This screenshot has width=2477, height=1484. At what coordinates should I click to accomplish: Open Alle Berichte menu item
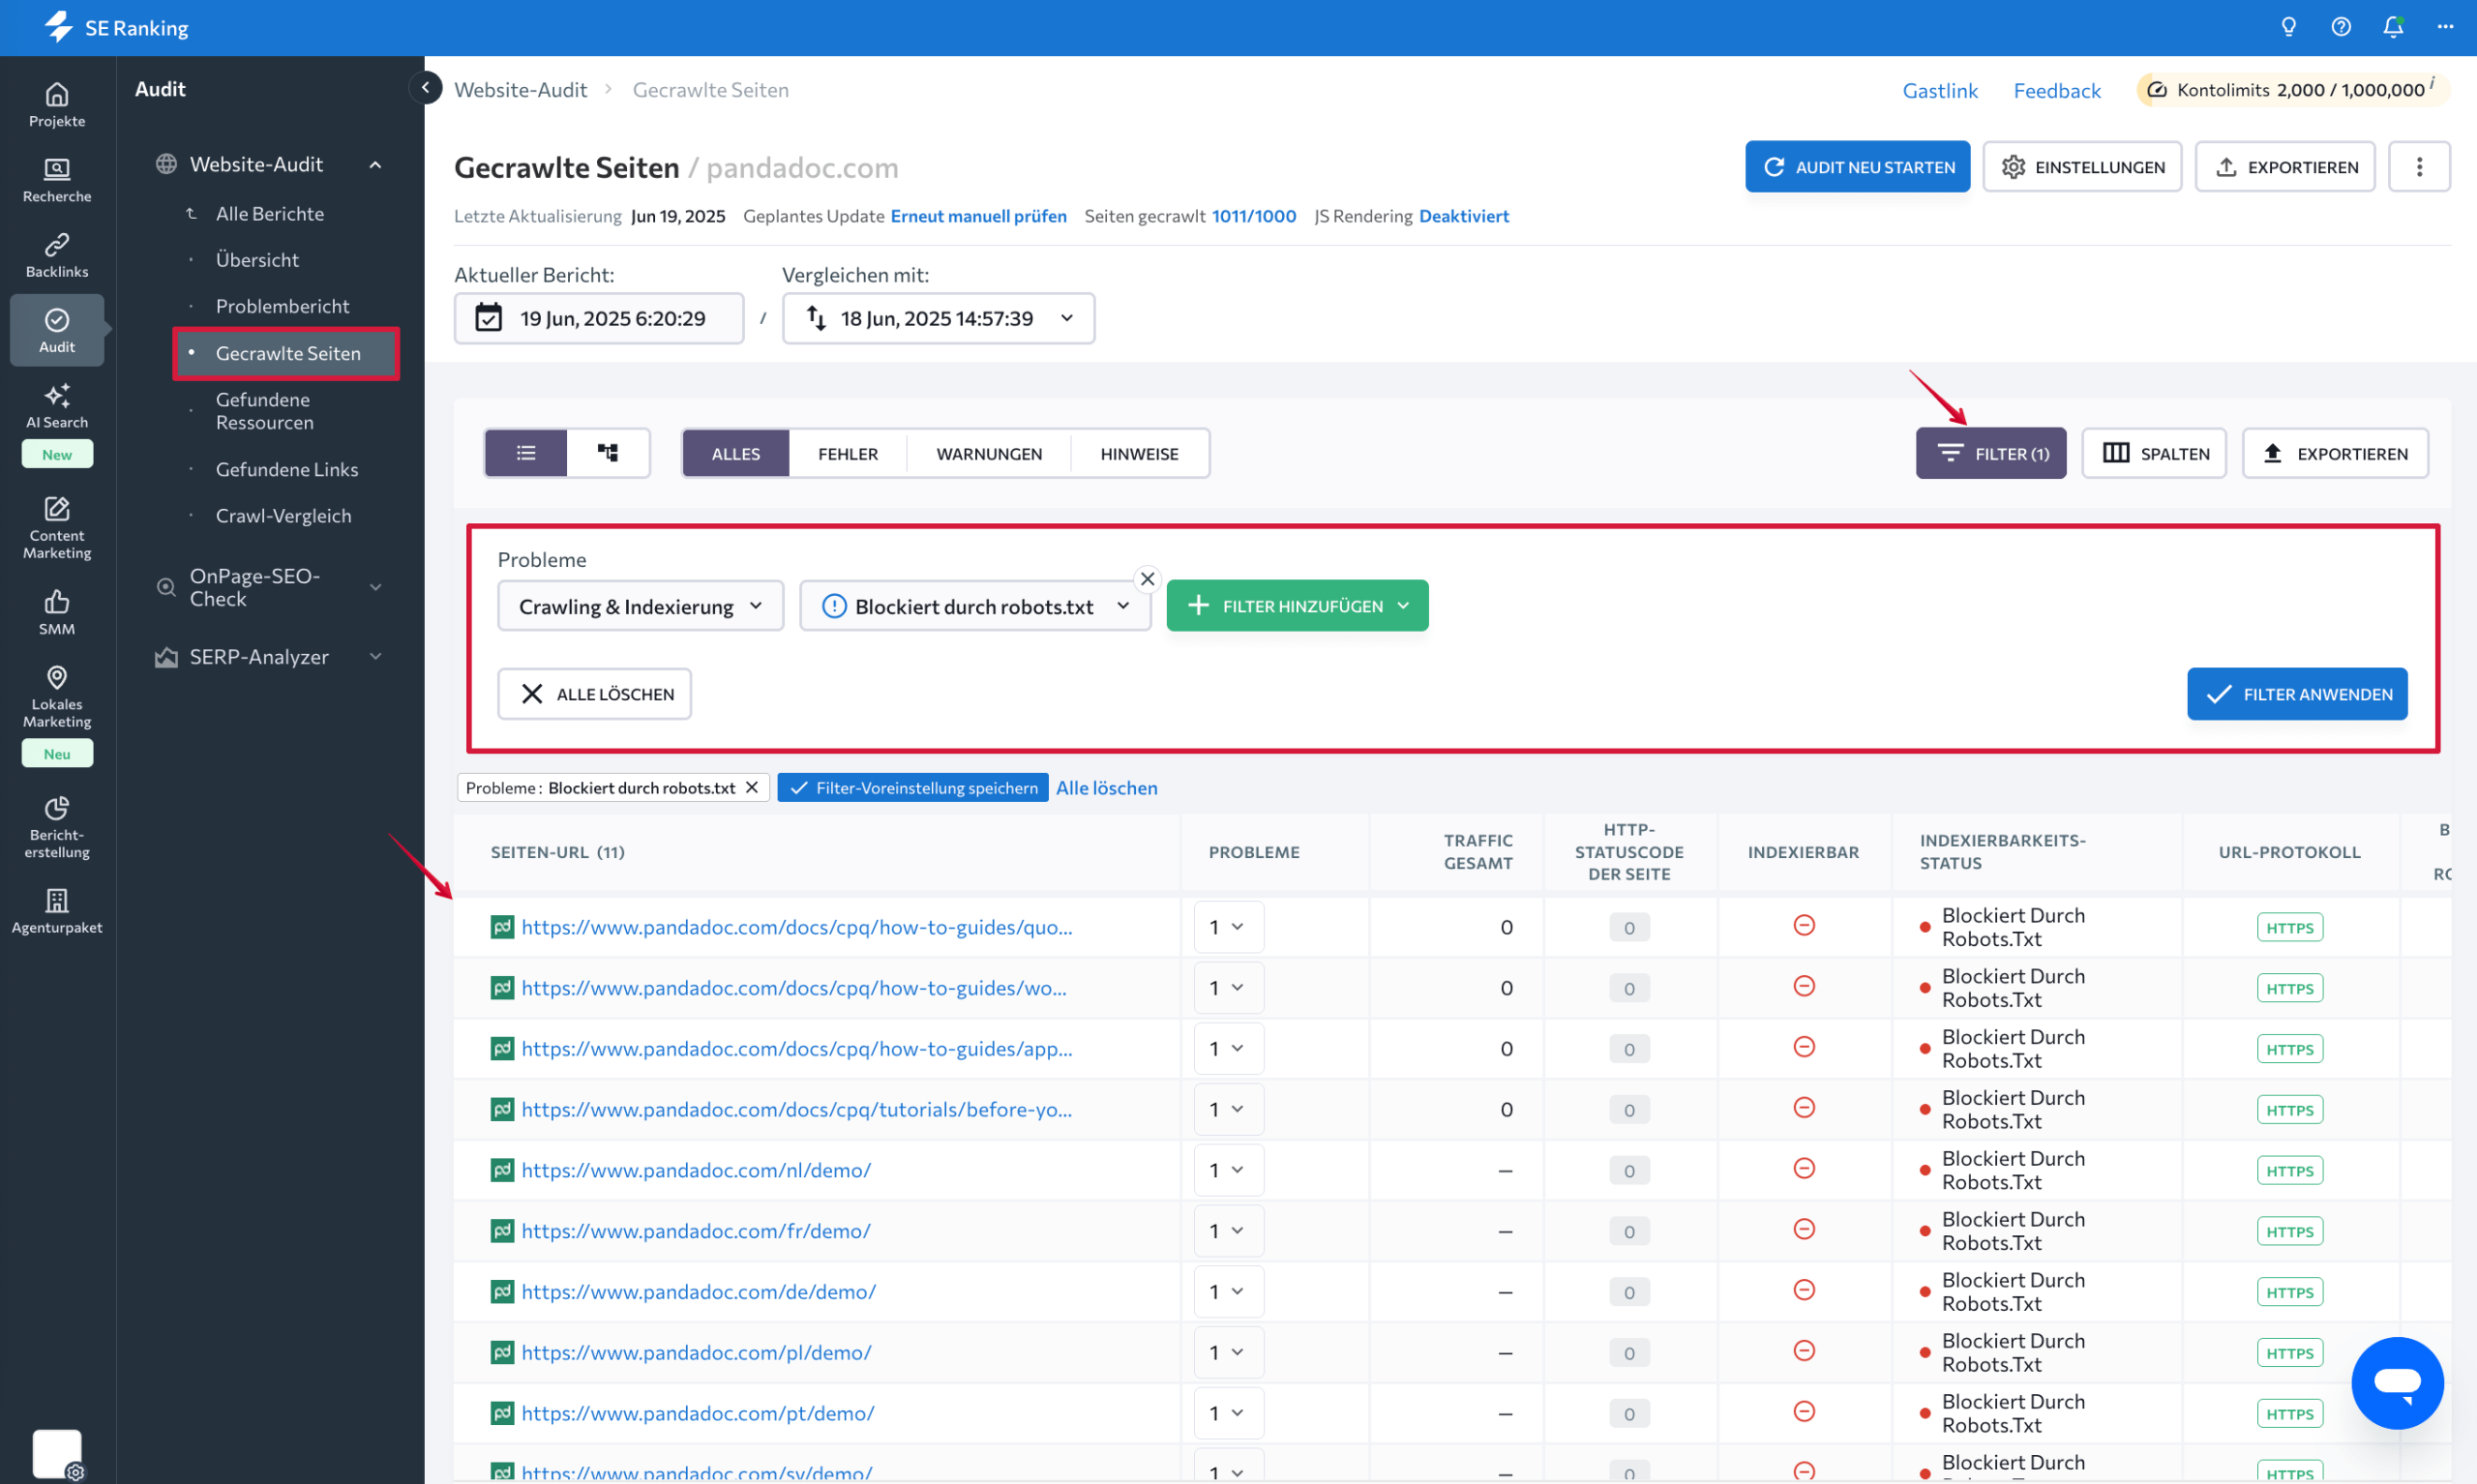click(270, 214)
